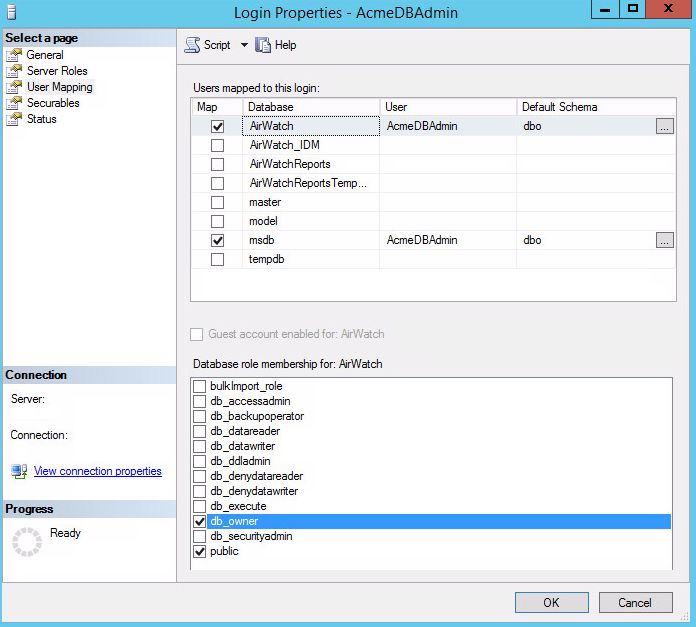Check the db_ddladmin role checkbox
696x627 pixels.
(x=200, y=461)
